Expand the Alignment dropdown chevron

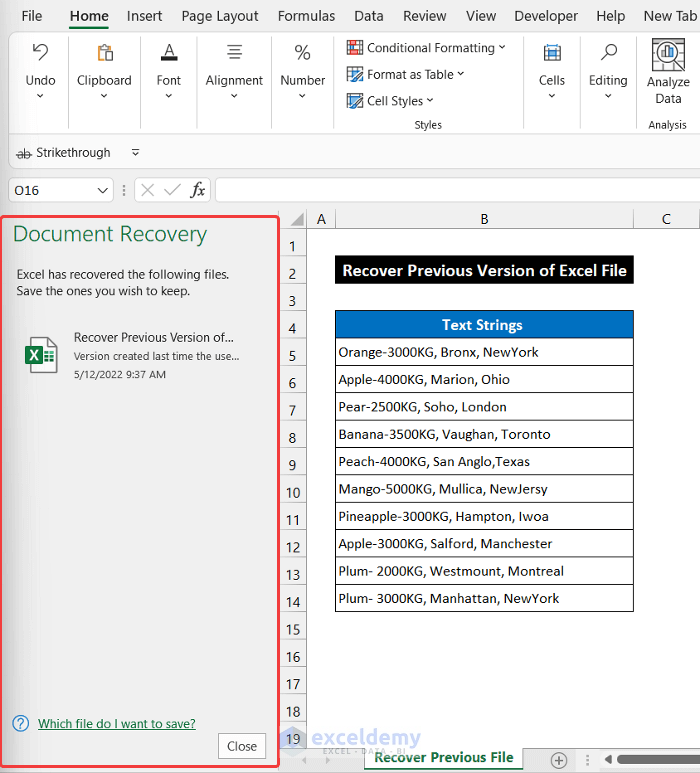click(234, 96)
